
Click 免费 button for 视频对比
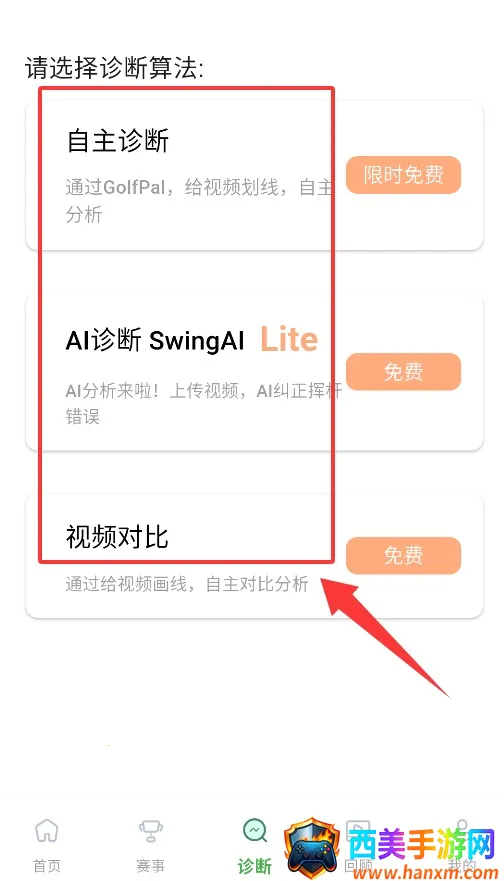pyautogui.click(x=403, y=556)
